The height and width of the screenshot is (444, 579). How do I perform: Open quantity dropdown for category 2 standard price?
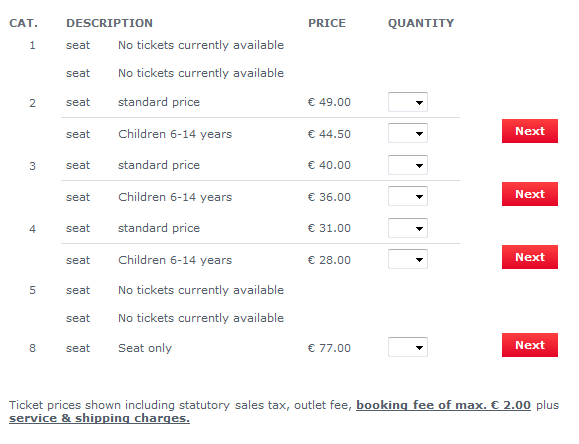click(x=408, y=102)
